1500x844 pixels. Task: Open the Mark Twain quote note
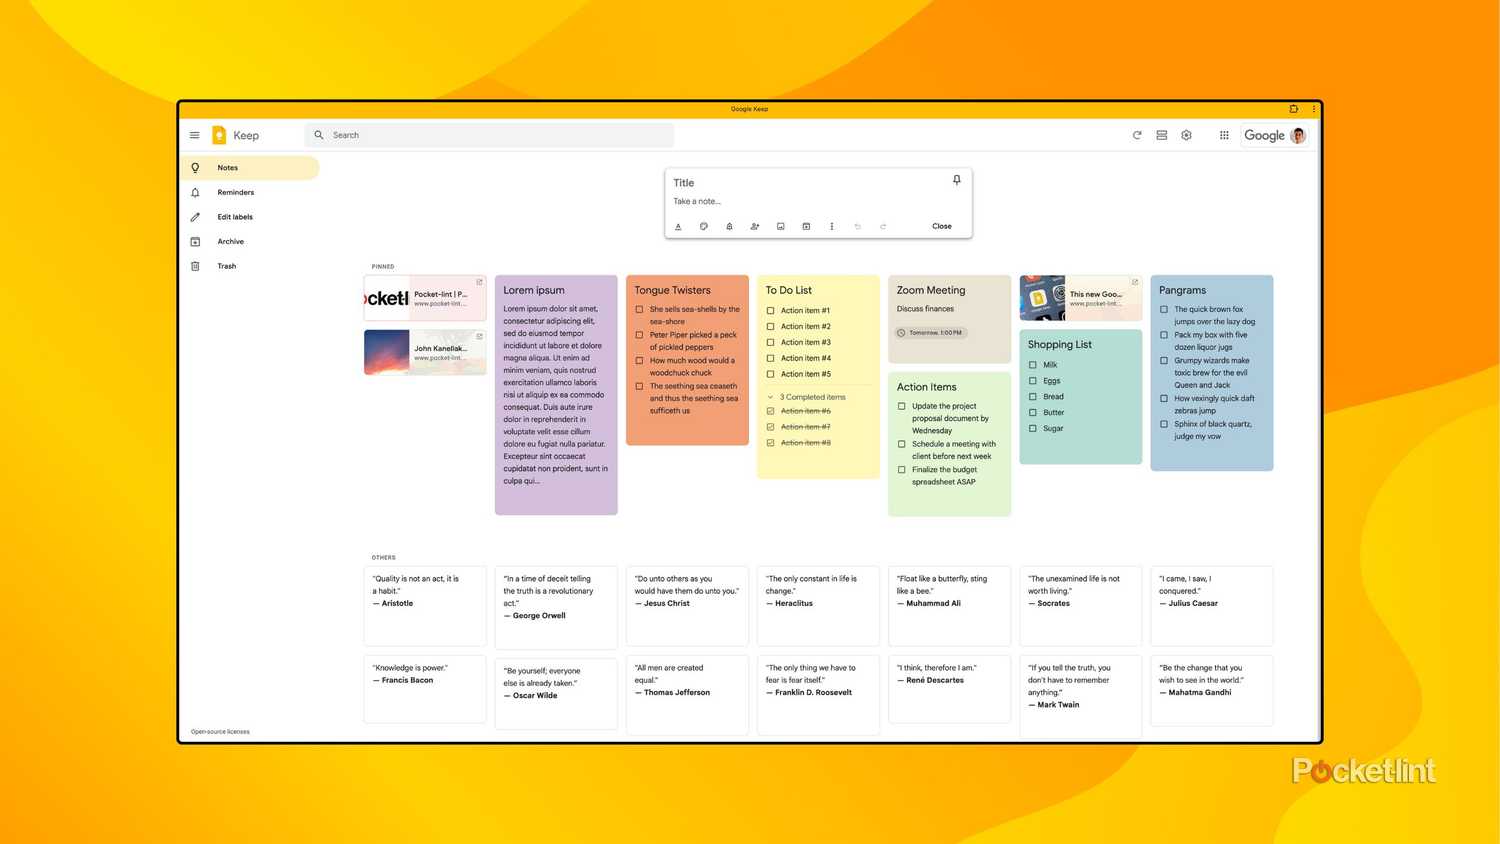click(x=1081, y=697)
